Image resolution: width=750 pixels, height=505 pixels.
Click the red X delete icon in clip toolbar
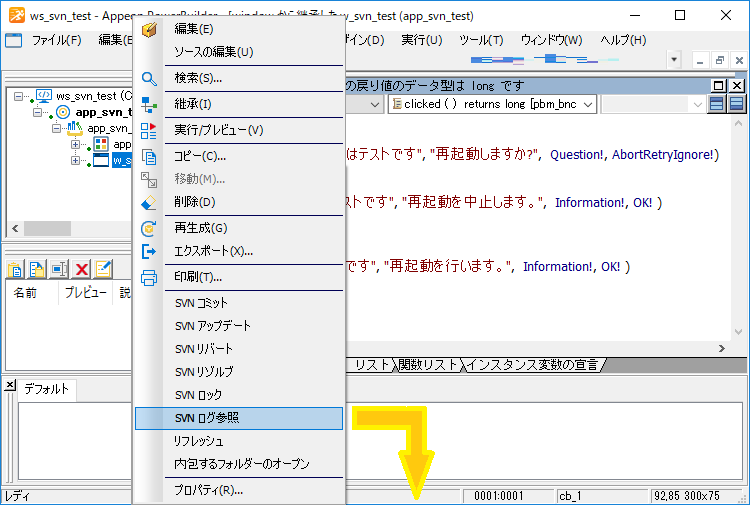point(82,270)
